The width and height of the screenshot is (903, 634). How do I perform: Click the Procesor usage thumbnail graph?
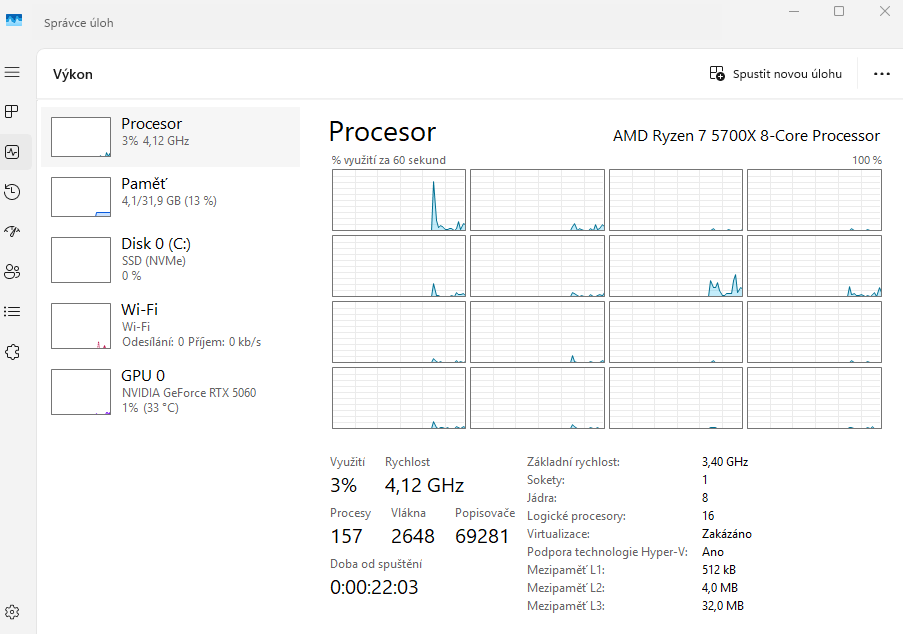(x=80, y=136)
